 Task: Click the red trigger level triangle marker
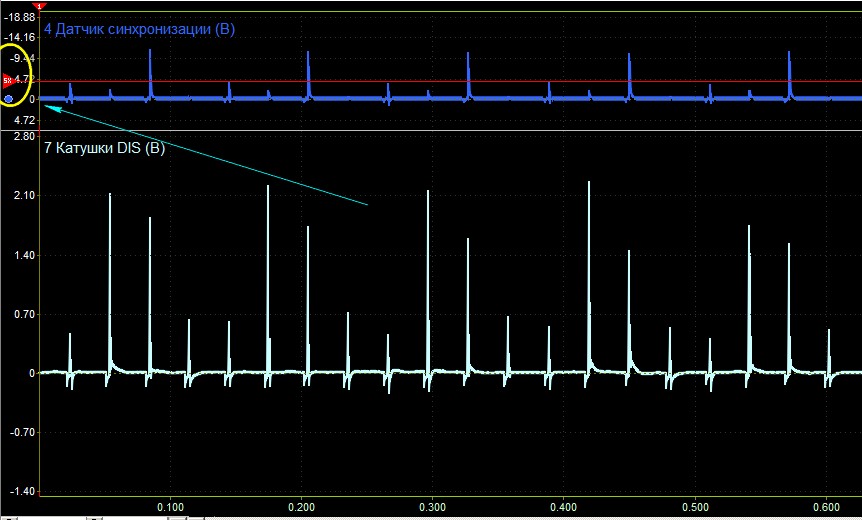point(8,81)
